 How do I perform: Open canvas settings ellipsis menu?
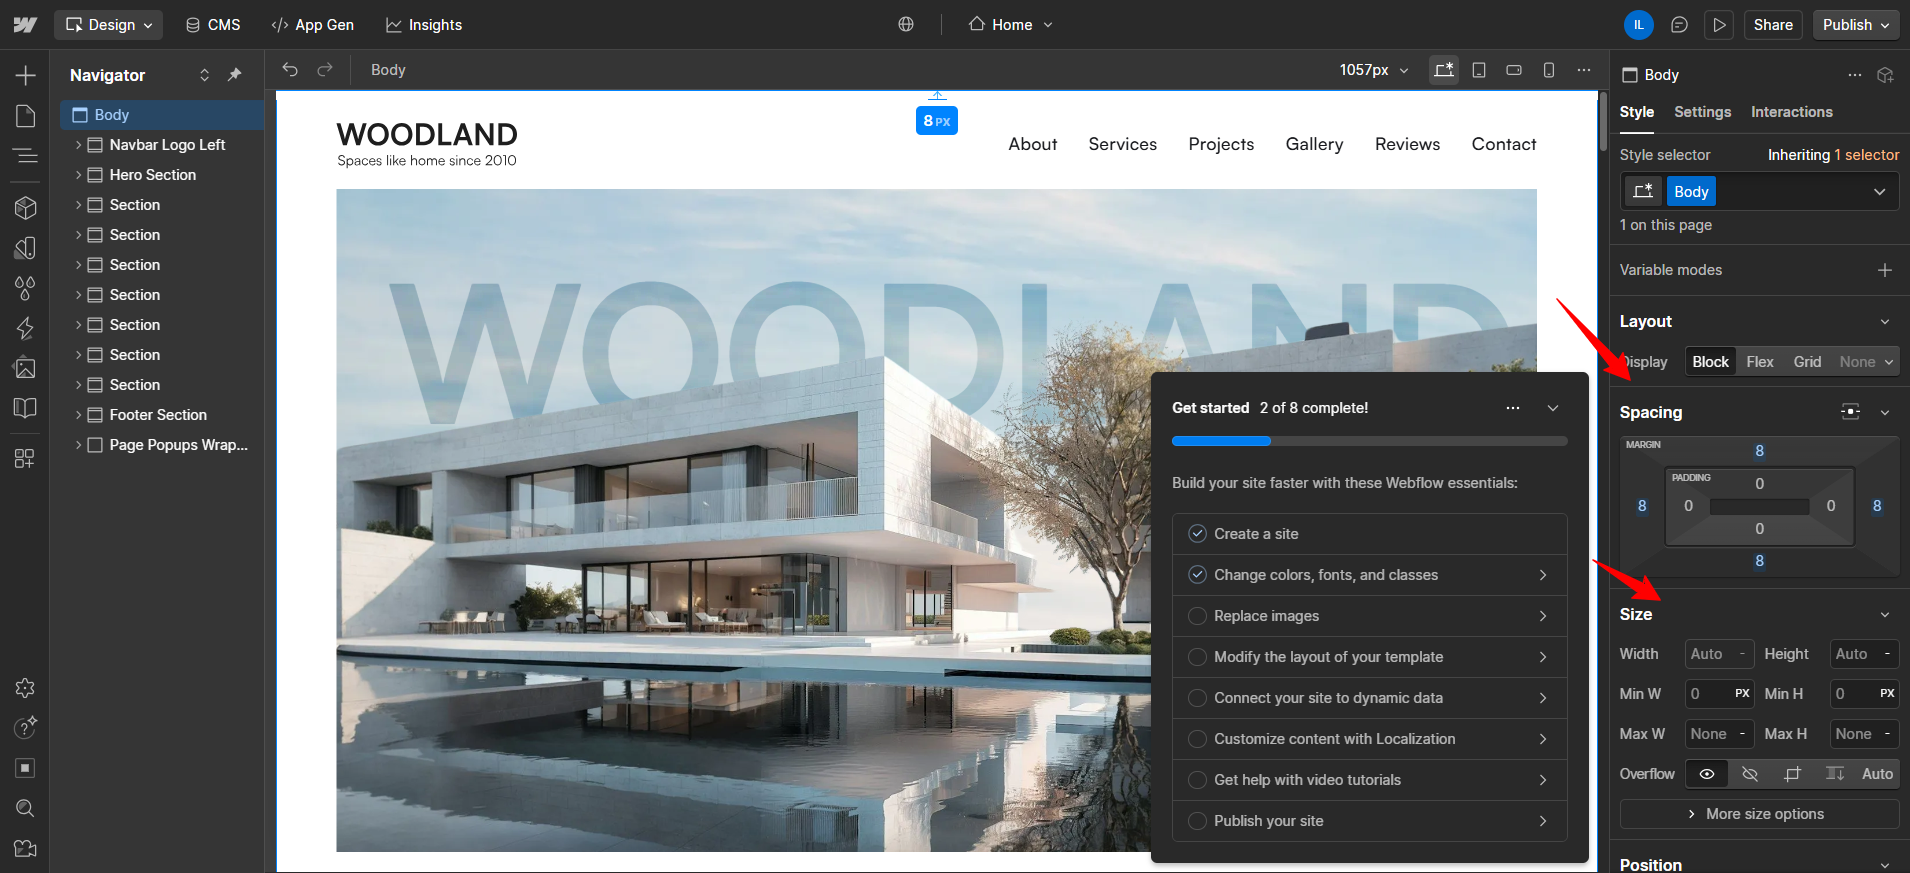click(x=1584, y=70)
